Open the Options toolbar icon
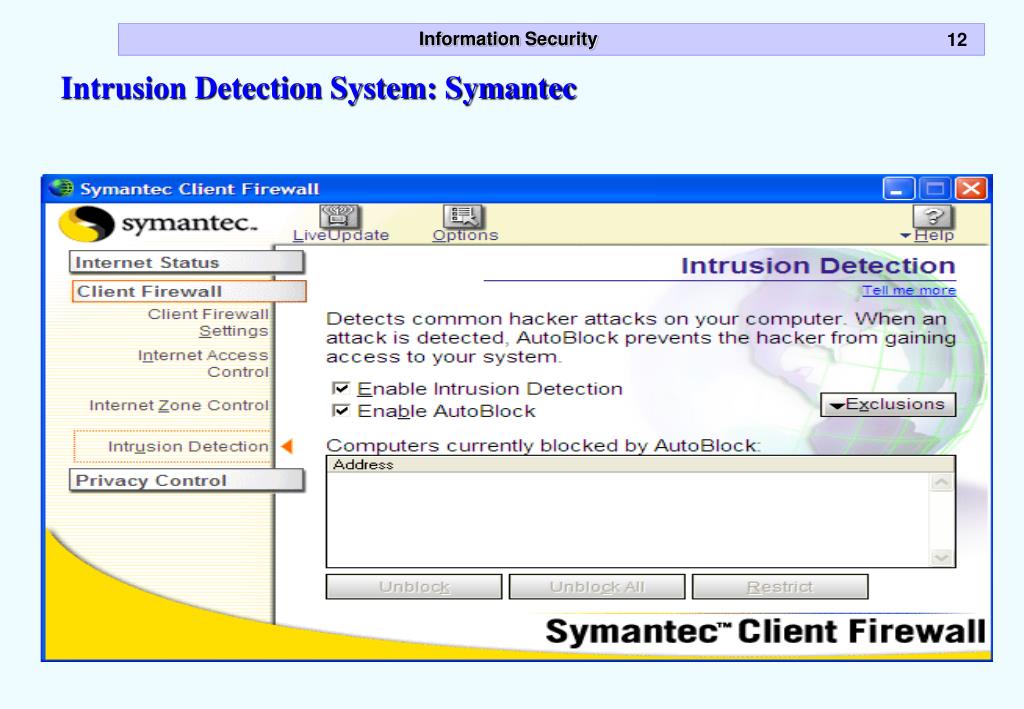 pos(462,217)
